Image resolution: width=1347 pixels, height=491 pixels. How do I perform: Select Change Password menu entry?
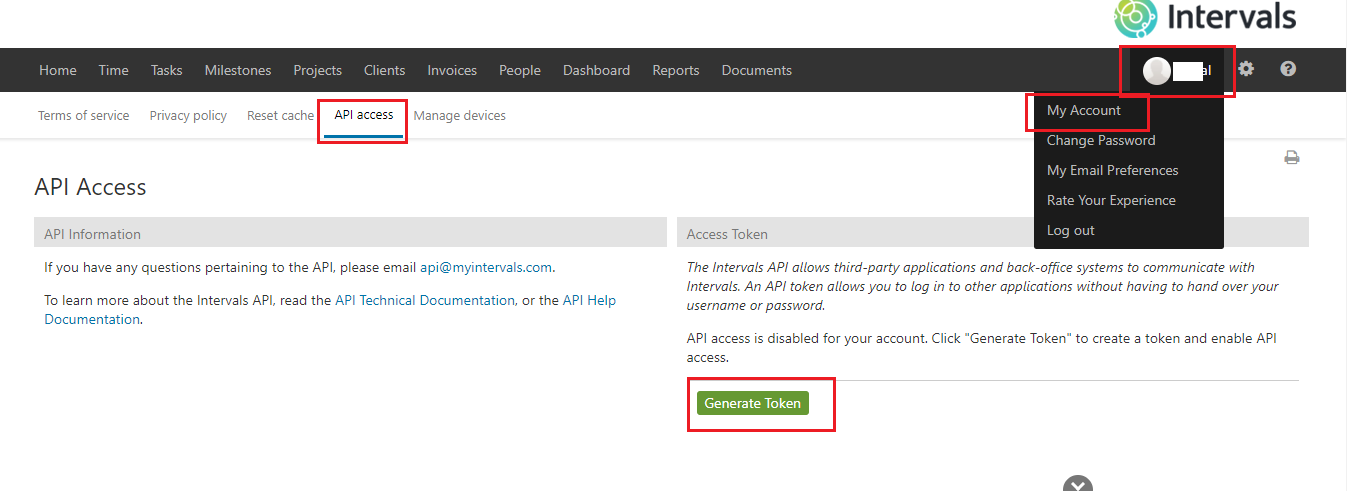click(1101, 140)
